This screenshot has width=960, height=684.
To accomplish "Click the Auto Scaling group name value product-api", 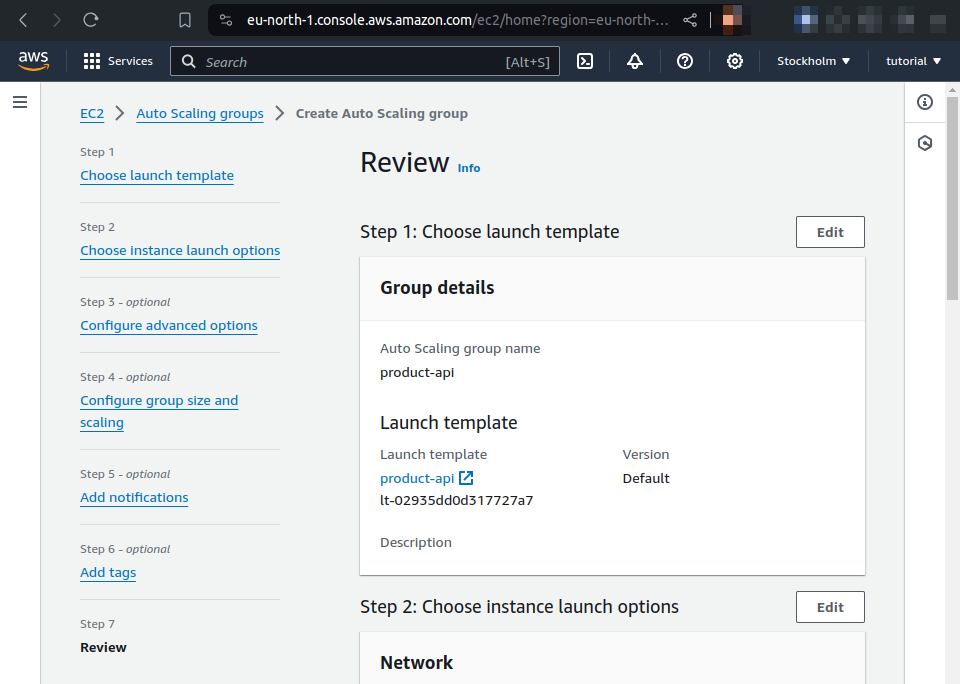I will click(417, 372).
